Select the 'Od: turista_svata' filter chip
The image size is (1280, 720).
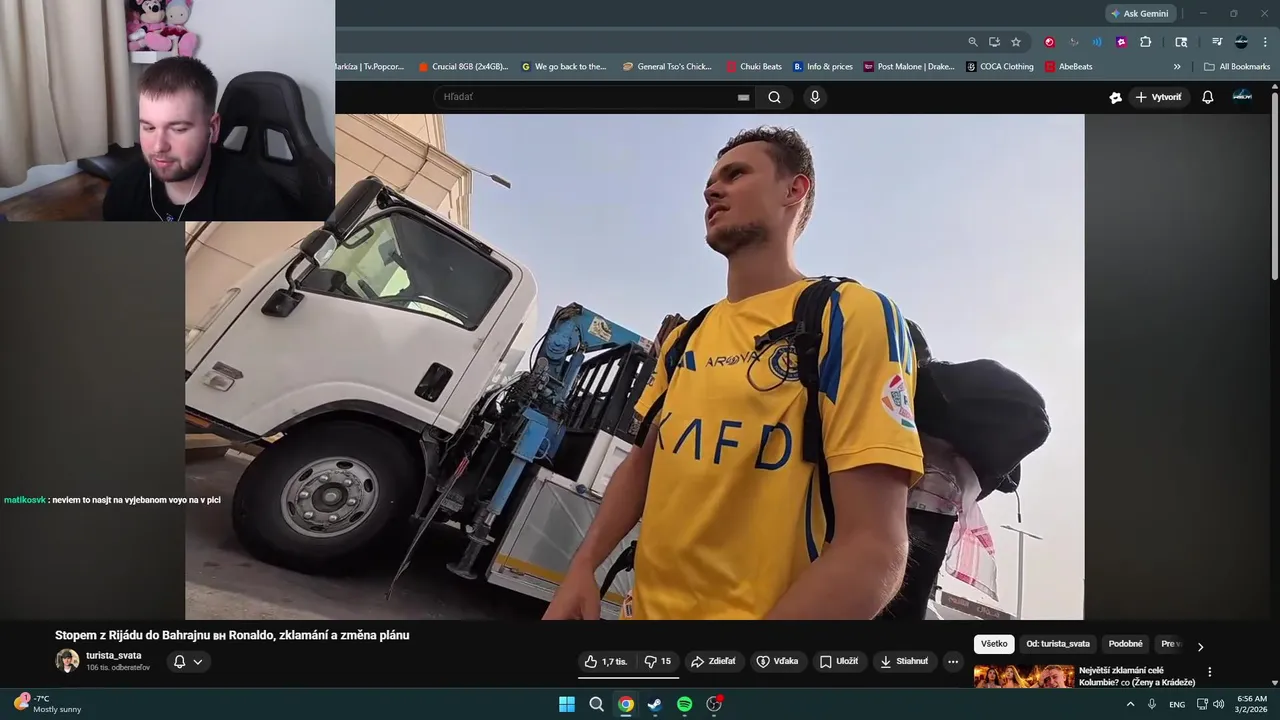1058,644
